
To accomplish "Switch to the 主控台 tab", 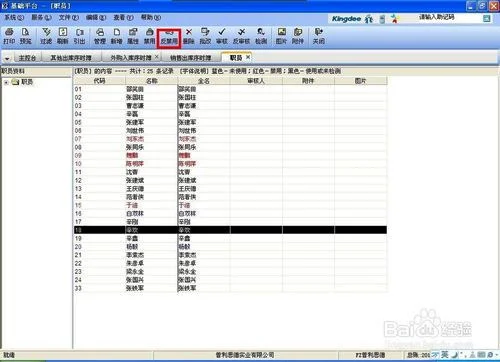I will 27,58.
